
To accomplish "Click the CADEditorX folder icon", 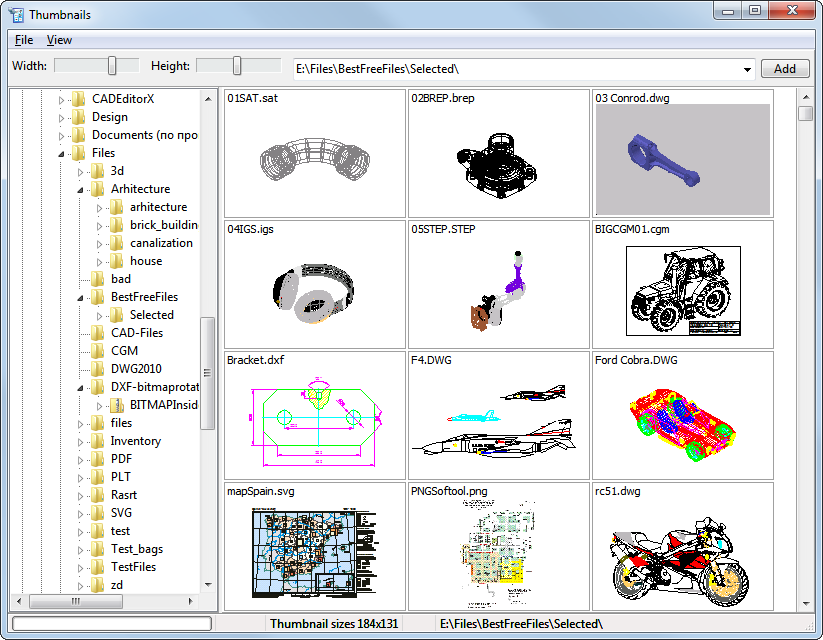I will (x=79, y=99).
